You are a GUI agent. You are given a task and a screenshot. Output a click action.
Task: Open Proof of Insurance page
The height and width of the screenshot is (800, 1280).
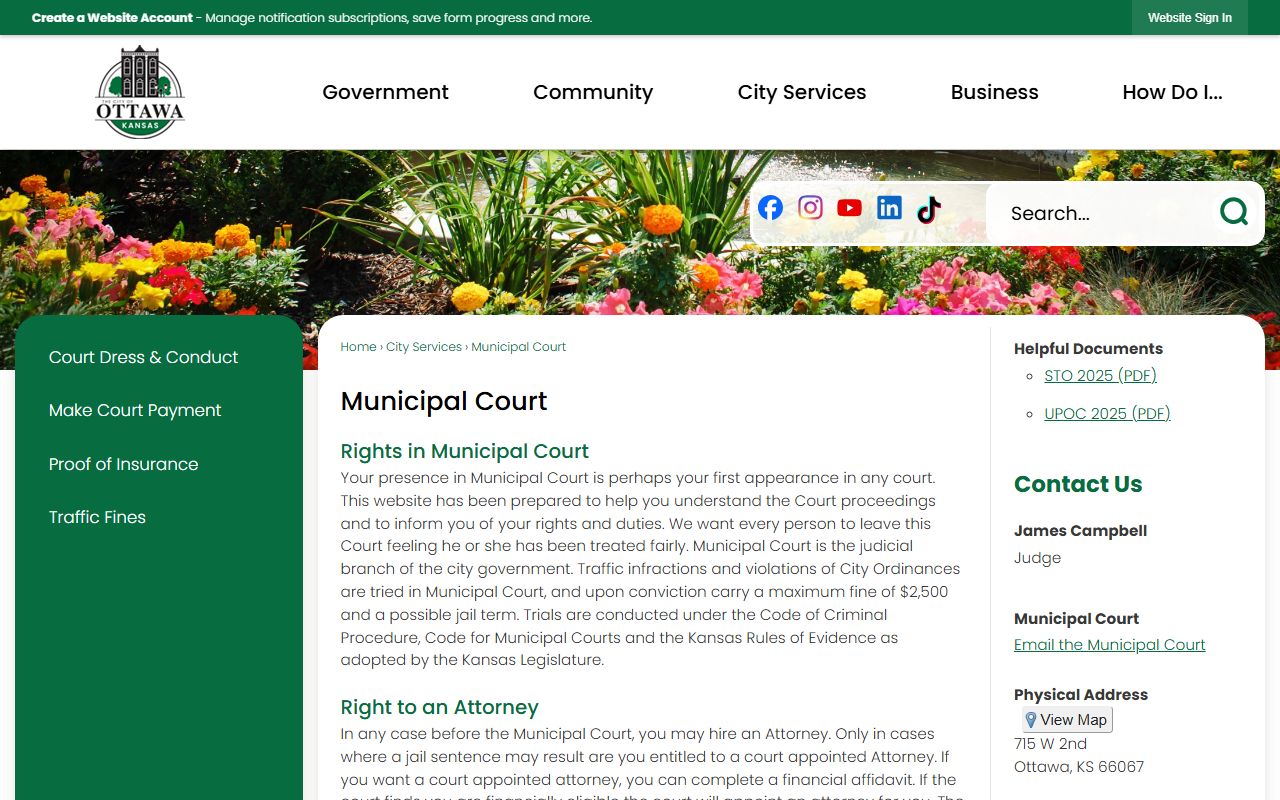pyautogui.click(x=123, y=464)
